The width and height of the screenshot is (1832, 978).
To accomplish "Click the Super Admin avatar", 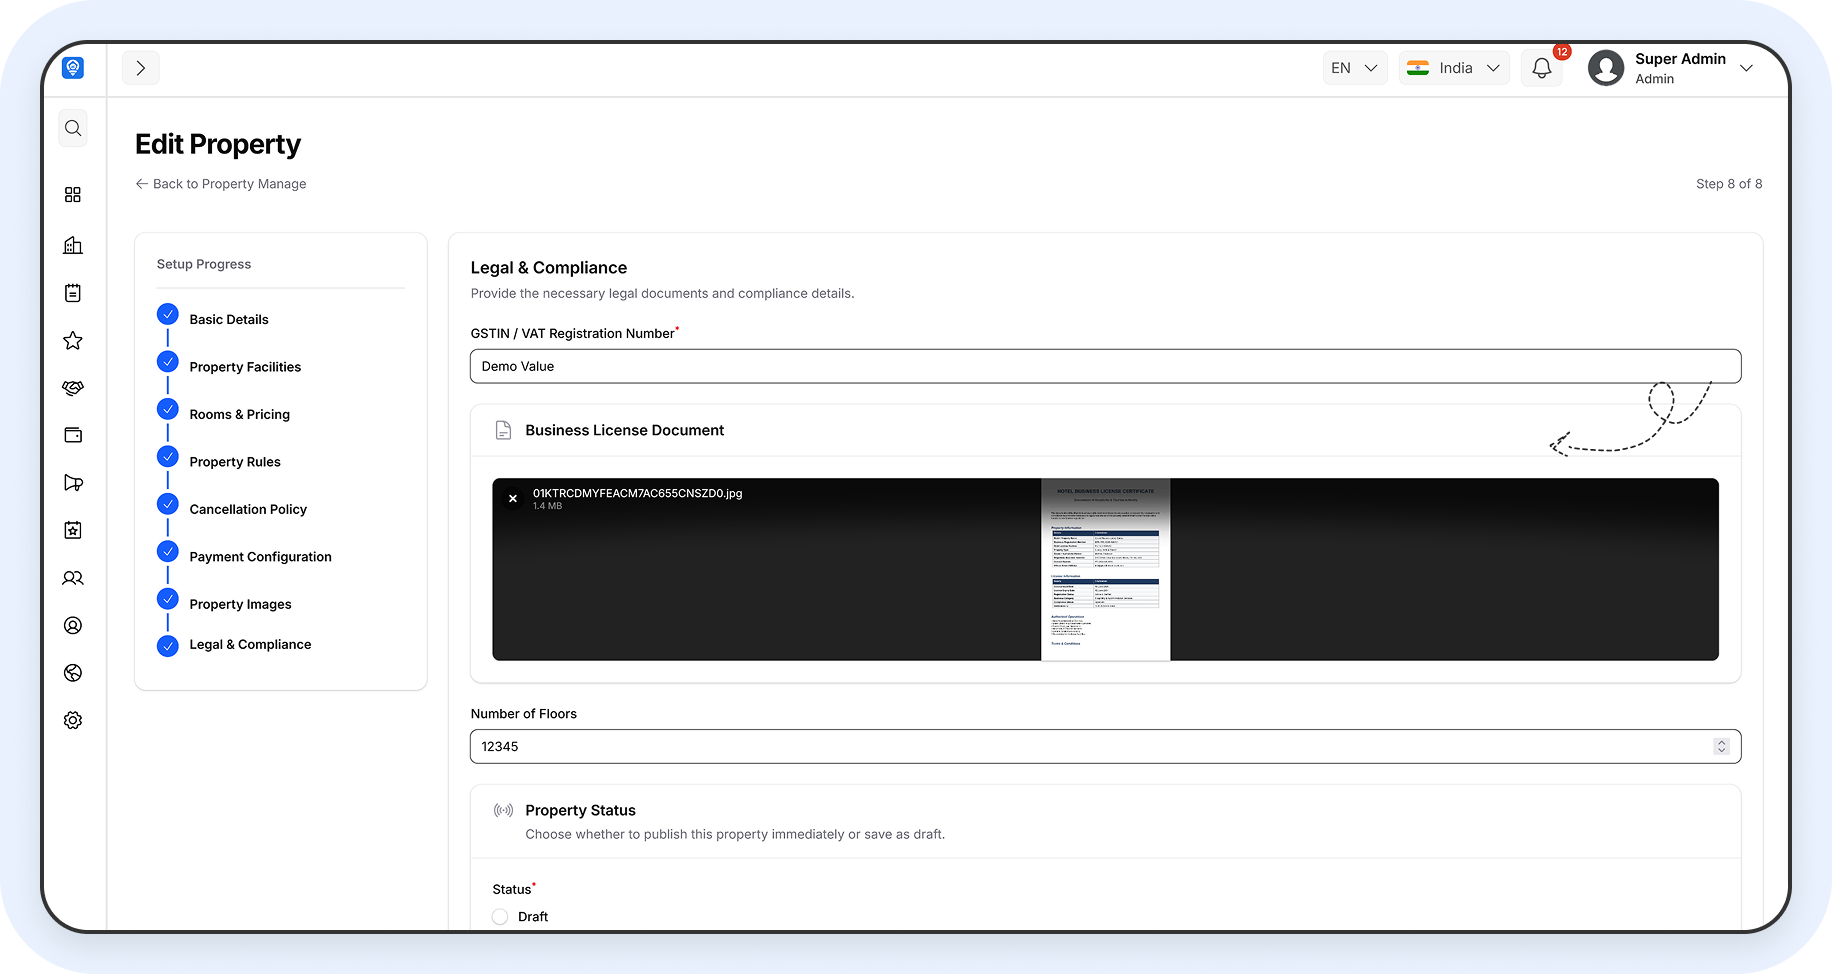I will click(x=1606, y=68).
